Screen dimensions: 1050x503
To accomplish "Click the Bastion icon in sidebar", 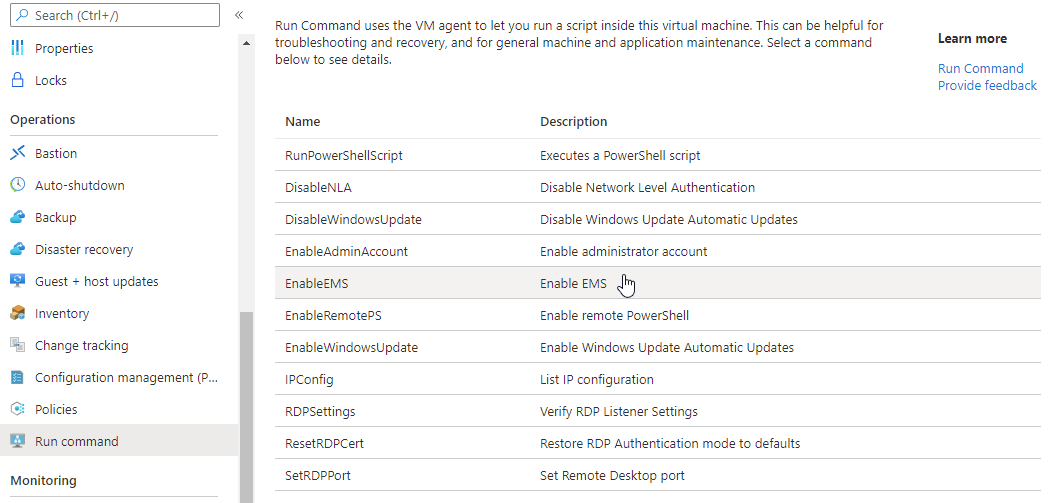I will click(x=17, y=153).
